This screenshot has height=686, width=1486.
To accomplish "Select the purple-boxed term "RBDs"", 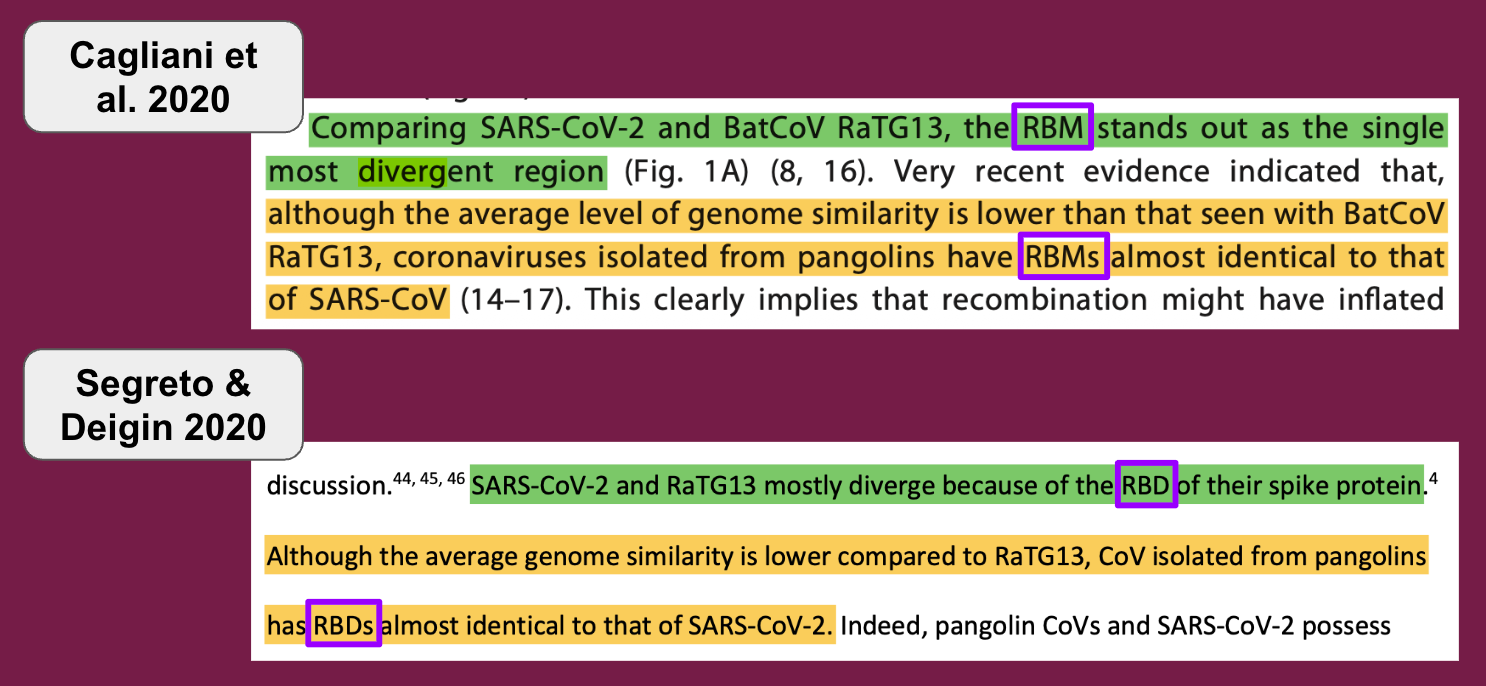I will tap(344, 625).
